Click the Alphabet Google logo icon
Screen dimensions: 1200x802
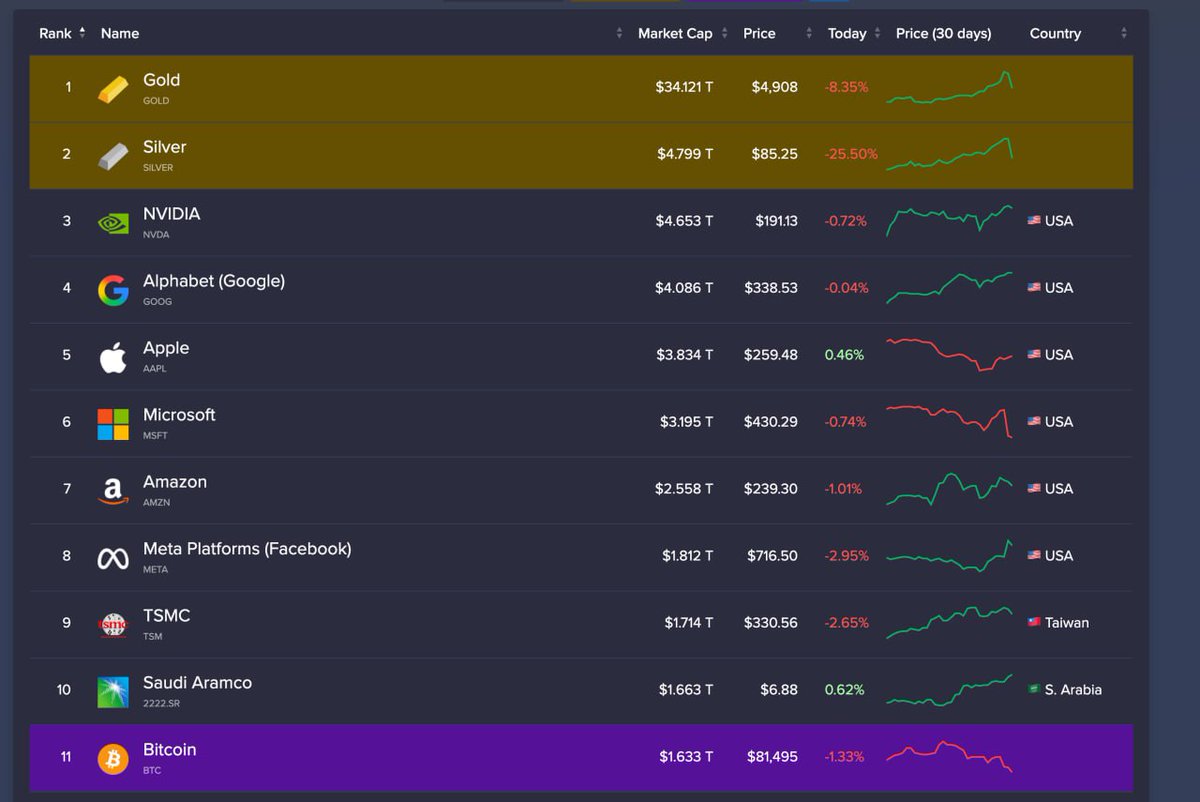tap(113, 290)
